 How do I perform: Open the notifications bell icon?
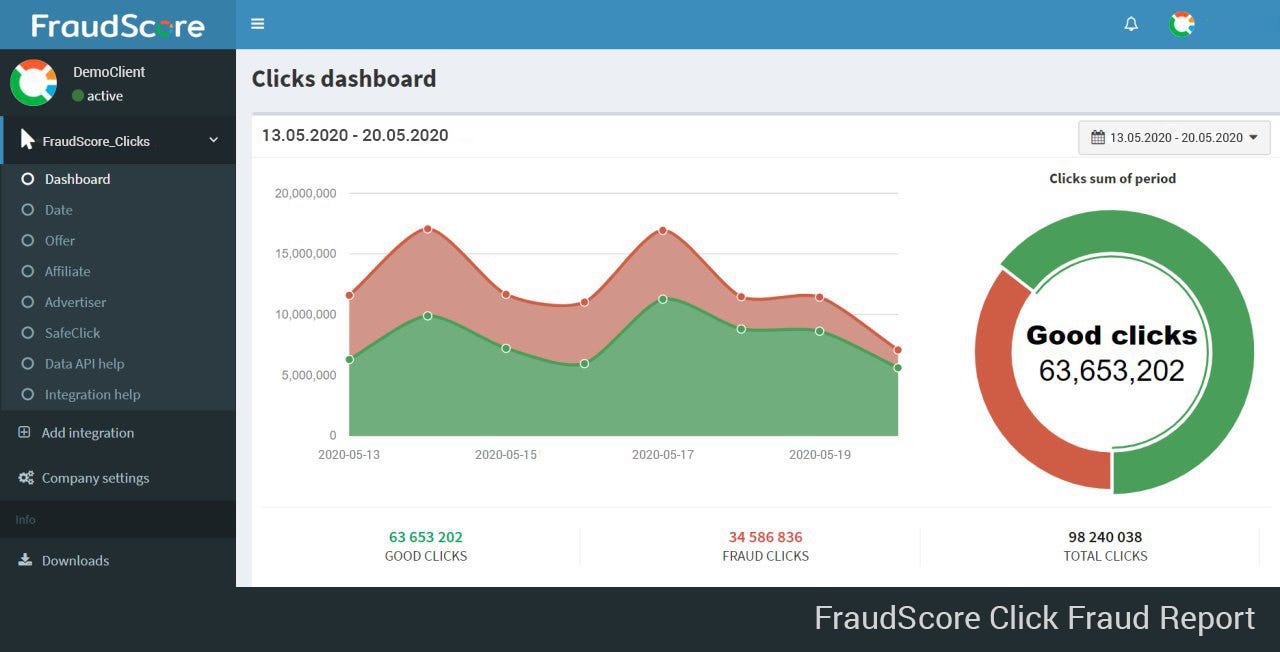[1131, 24]
